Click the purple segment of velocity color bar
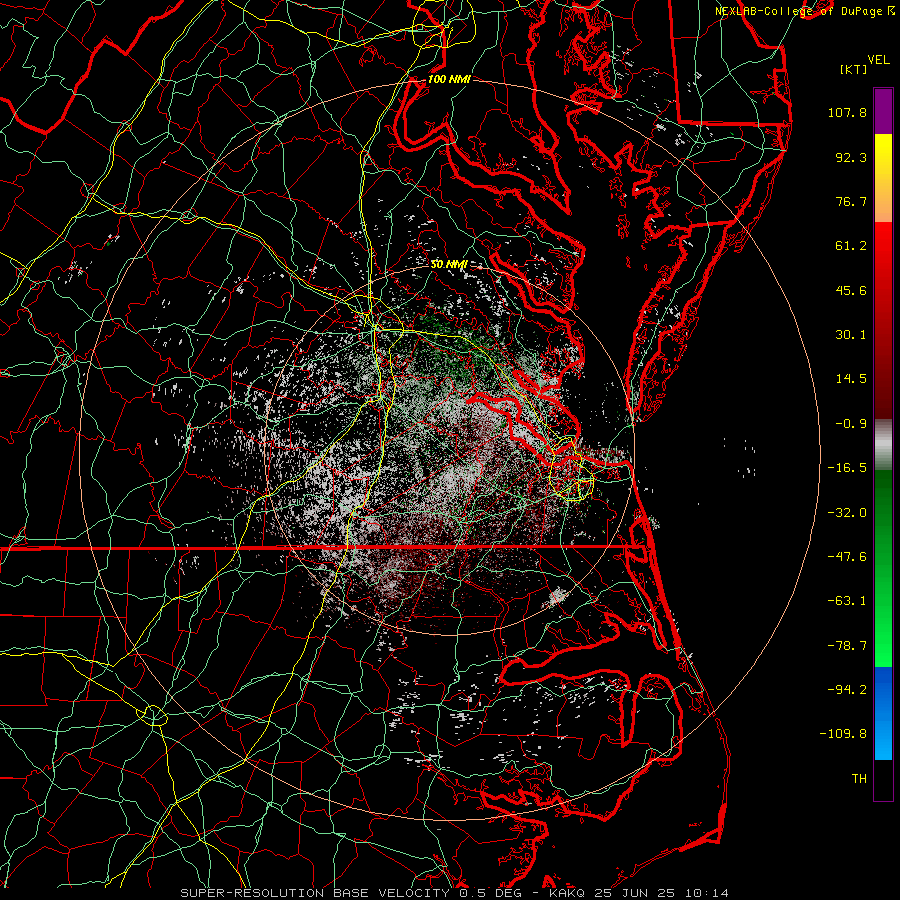Image resolution: width=900 pixels, height=900 pixels. pyautogui.click(x=883, y=111)
